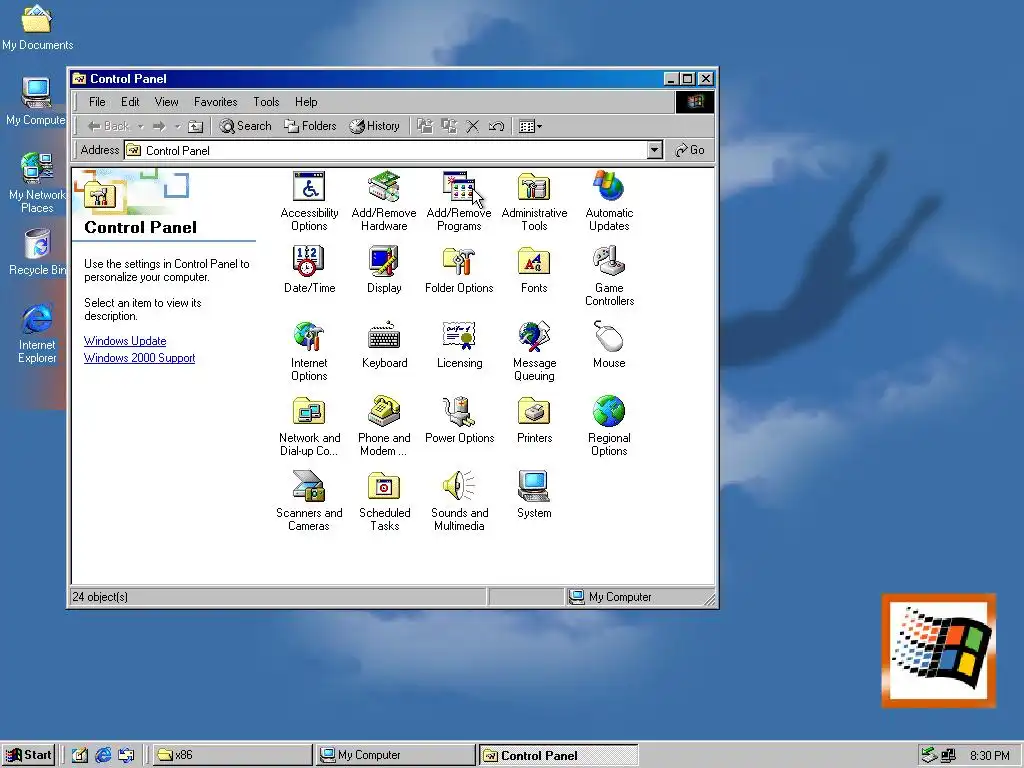Select Internet Explorer desktop icon
Viewport: 1024px width, 768px height.
[37, 333]
